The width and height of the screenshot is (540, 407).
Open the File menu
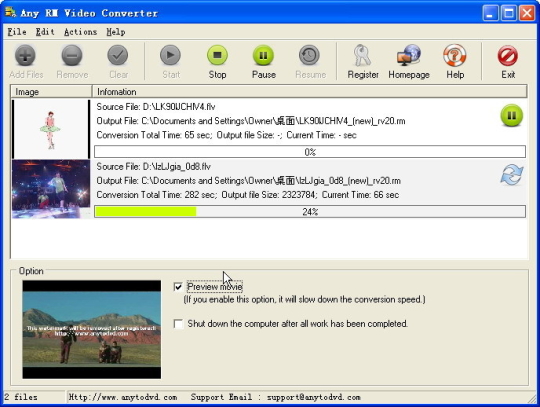17,32
